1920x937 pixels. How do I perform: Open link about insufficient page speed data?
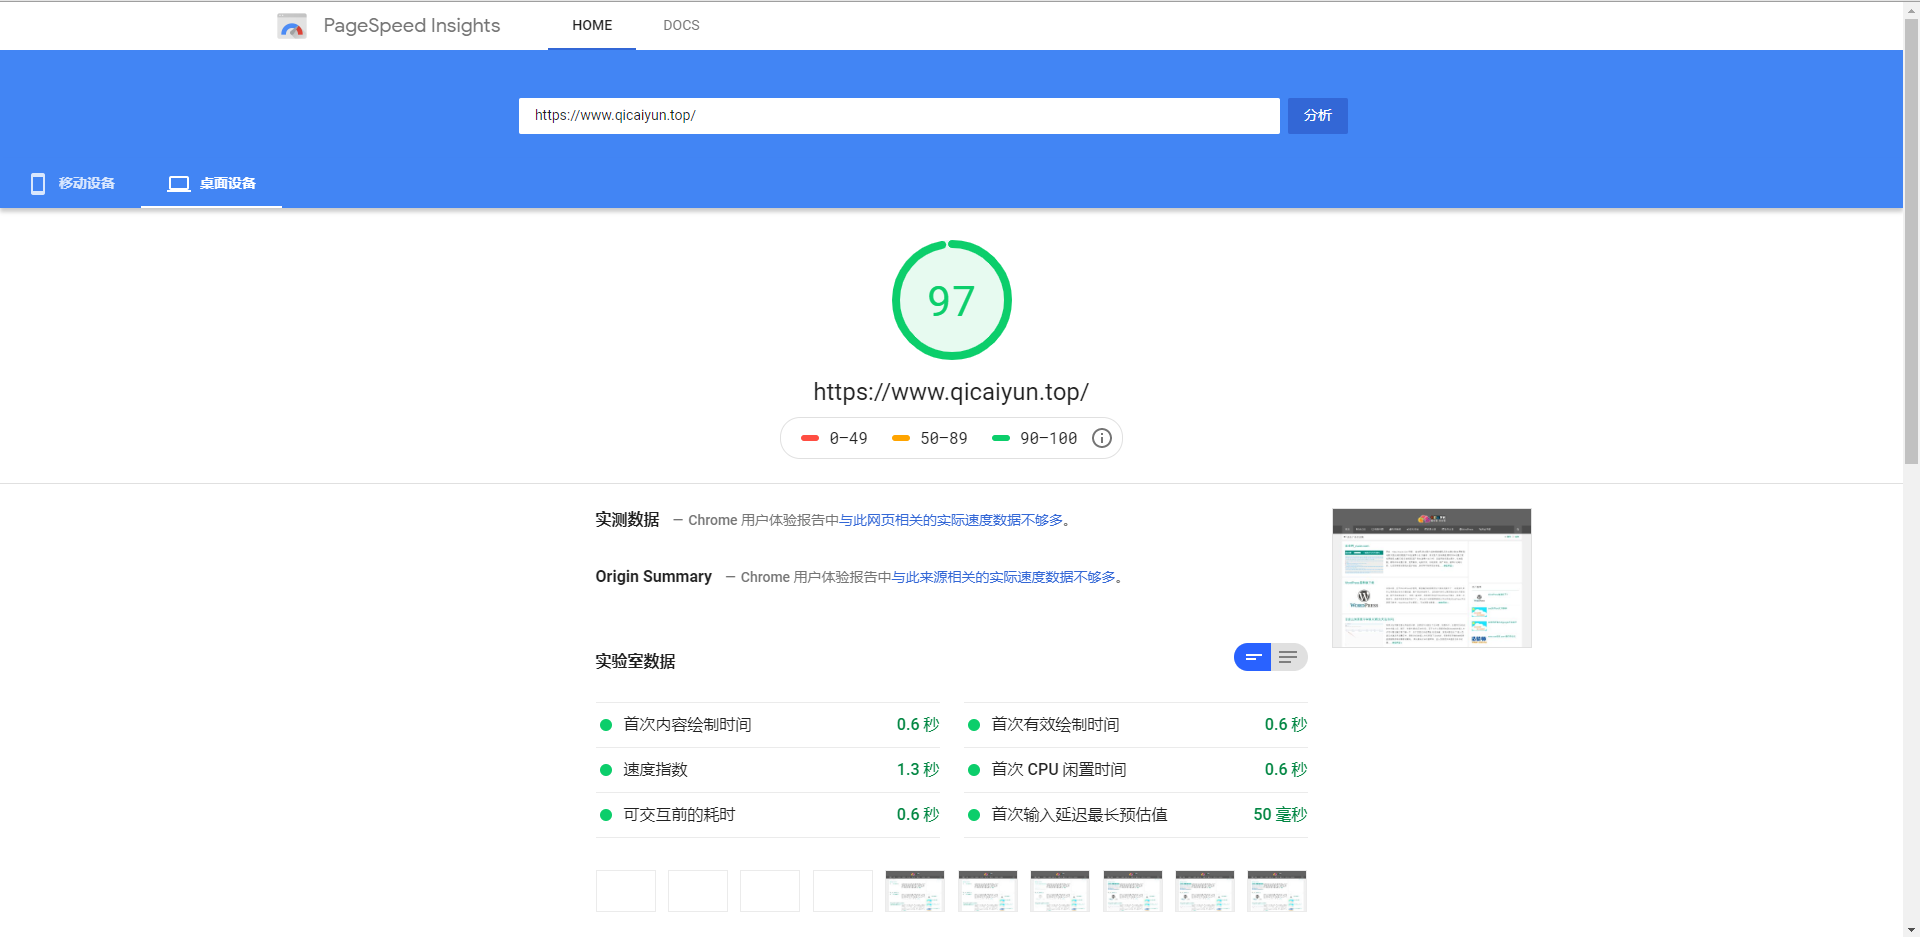(950, 520)
